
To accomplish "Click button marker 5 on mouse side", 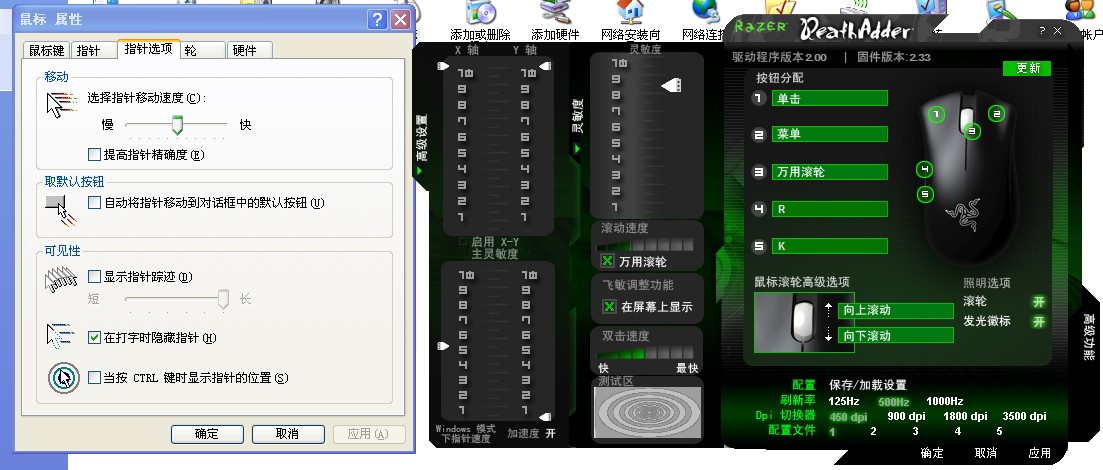I will coord(925,194).
